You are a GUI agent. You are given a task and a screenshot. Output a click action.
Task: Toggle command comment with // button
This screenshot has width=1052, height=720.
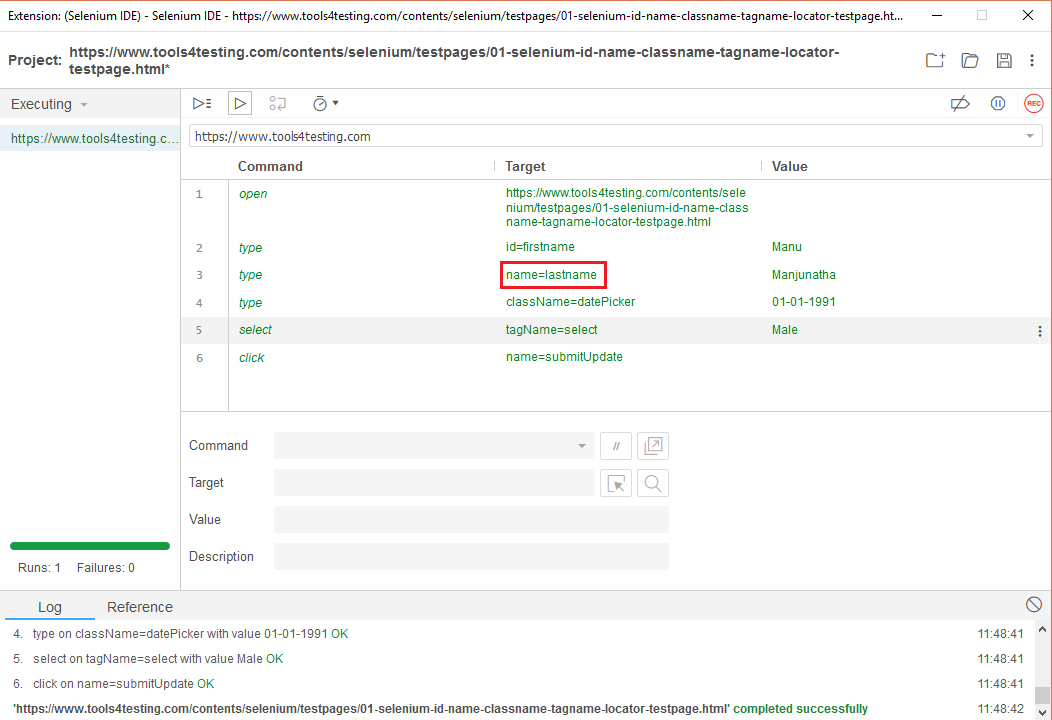[616, 446]
